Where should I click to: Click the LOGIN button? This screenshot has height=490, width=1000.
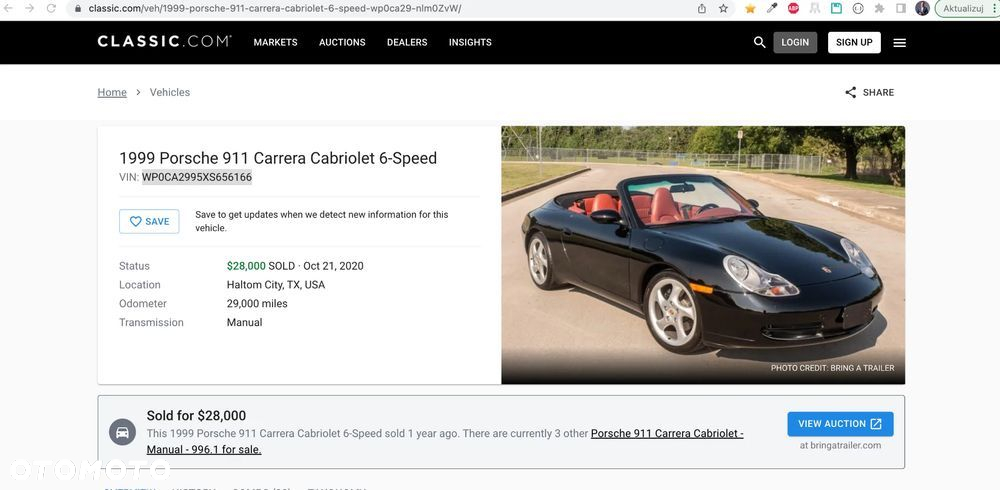[x=795, y=42]
